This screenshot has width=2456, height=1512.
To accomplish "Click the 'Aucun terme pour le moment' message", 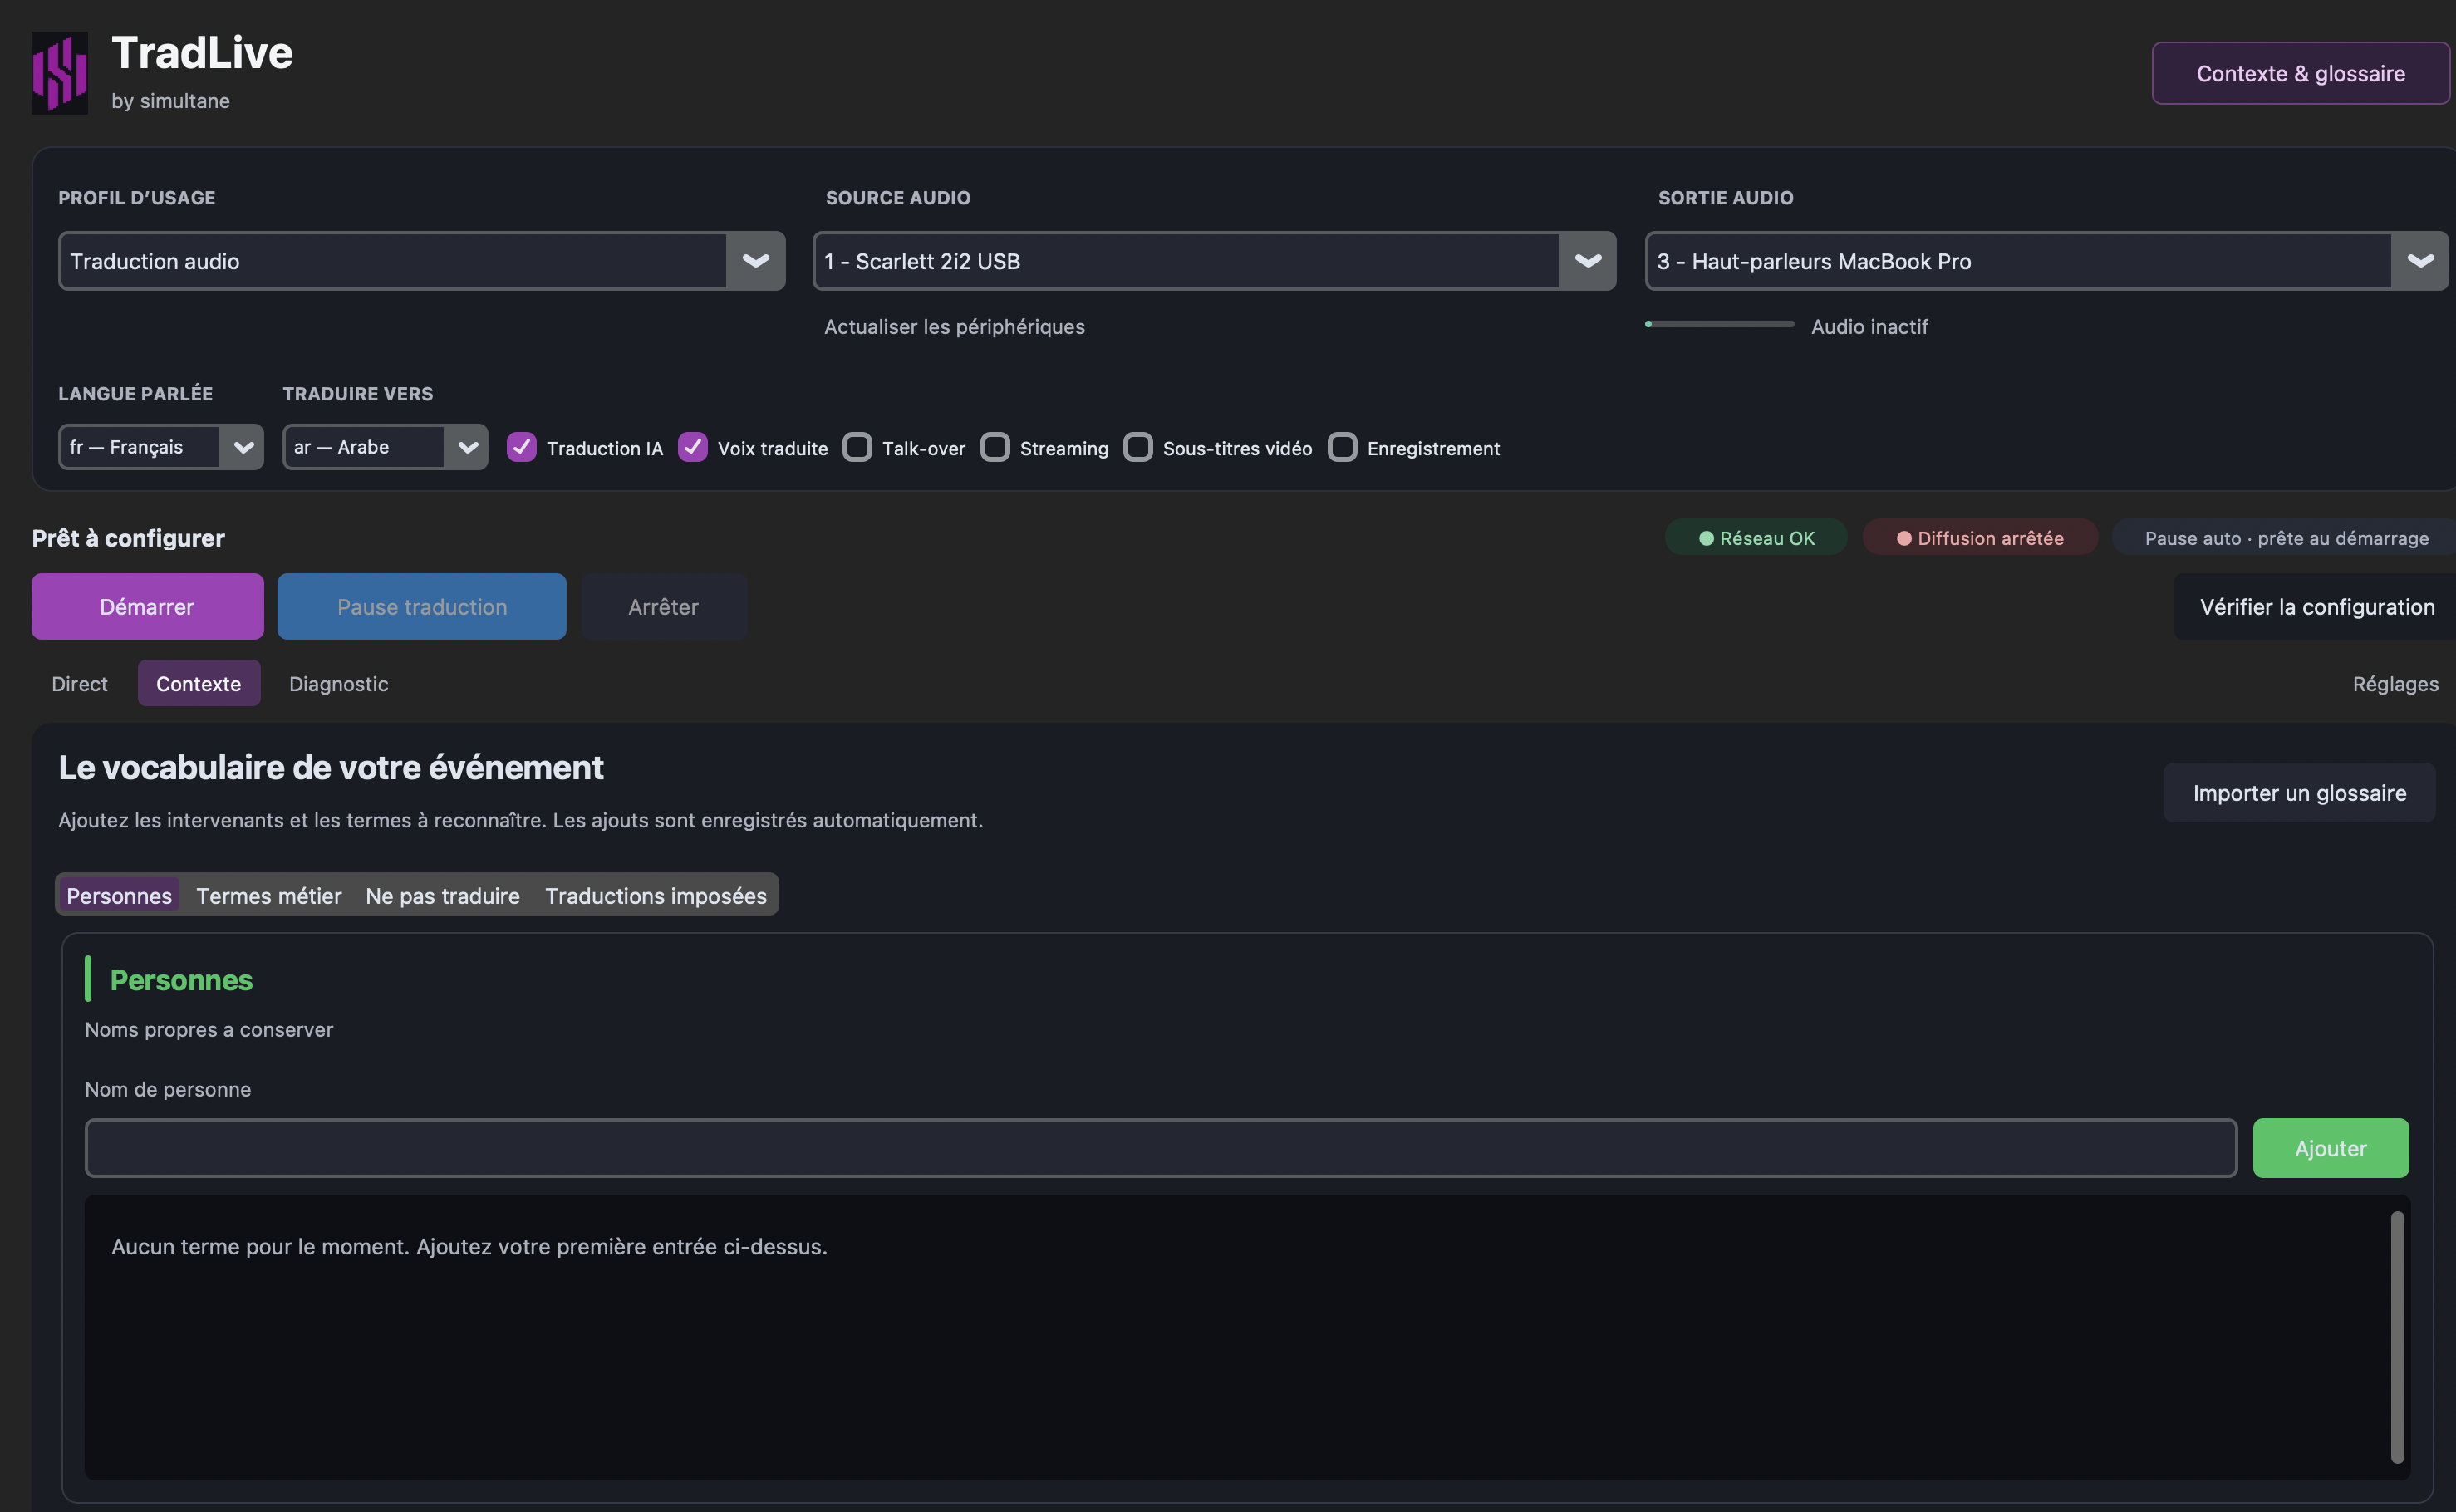I will tap(469, 1246).
